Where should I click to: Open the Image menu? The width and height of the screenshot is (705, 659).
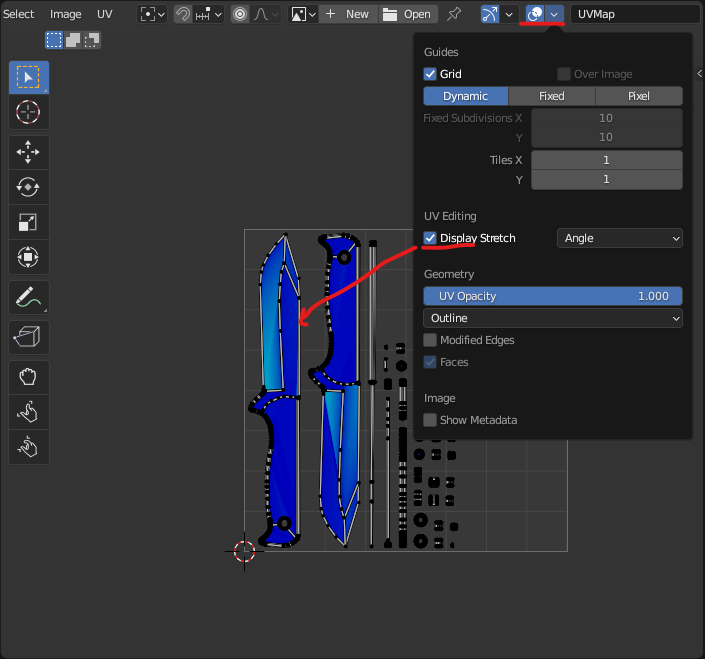pos(66,14)
